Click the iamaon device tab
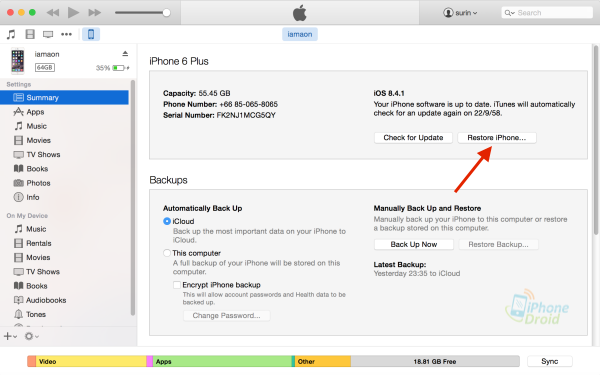This screenshot has width=600, height=375. [x=300, y=34]
